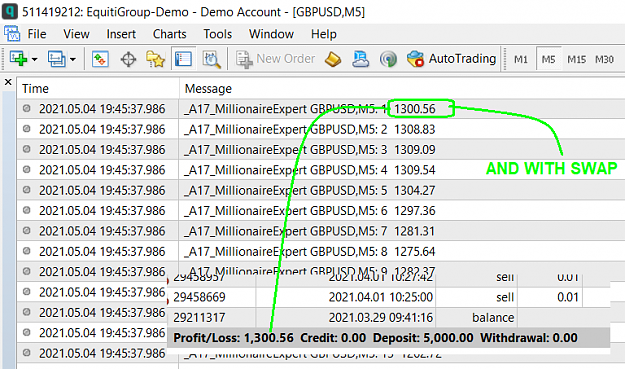
Task: Click the timestamp on the 1297.36 row
Action: point(102,210)
